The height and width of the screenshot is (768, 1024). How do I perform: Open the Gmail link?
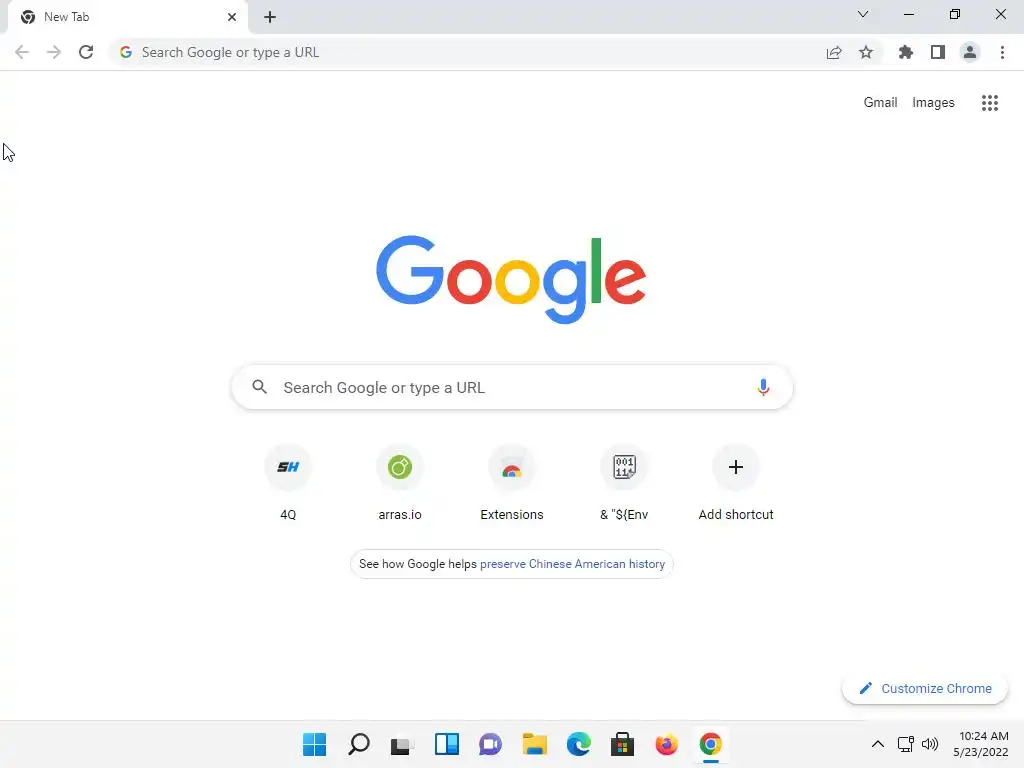[x=880, y=103]
